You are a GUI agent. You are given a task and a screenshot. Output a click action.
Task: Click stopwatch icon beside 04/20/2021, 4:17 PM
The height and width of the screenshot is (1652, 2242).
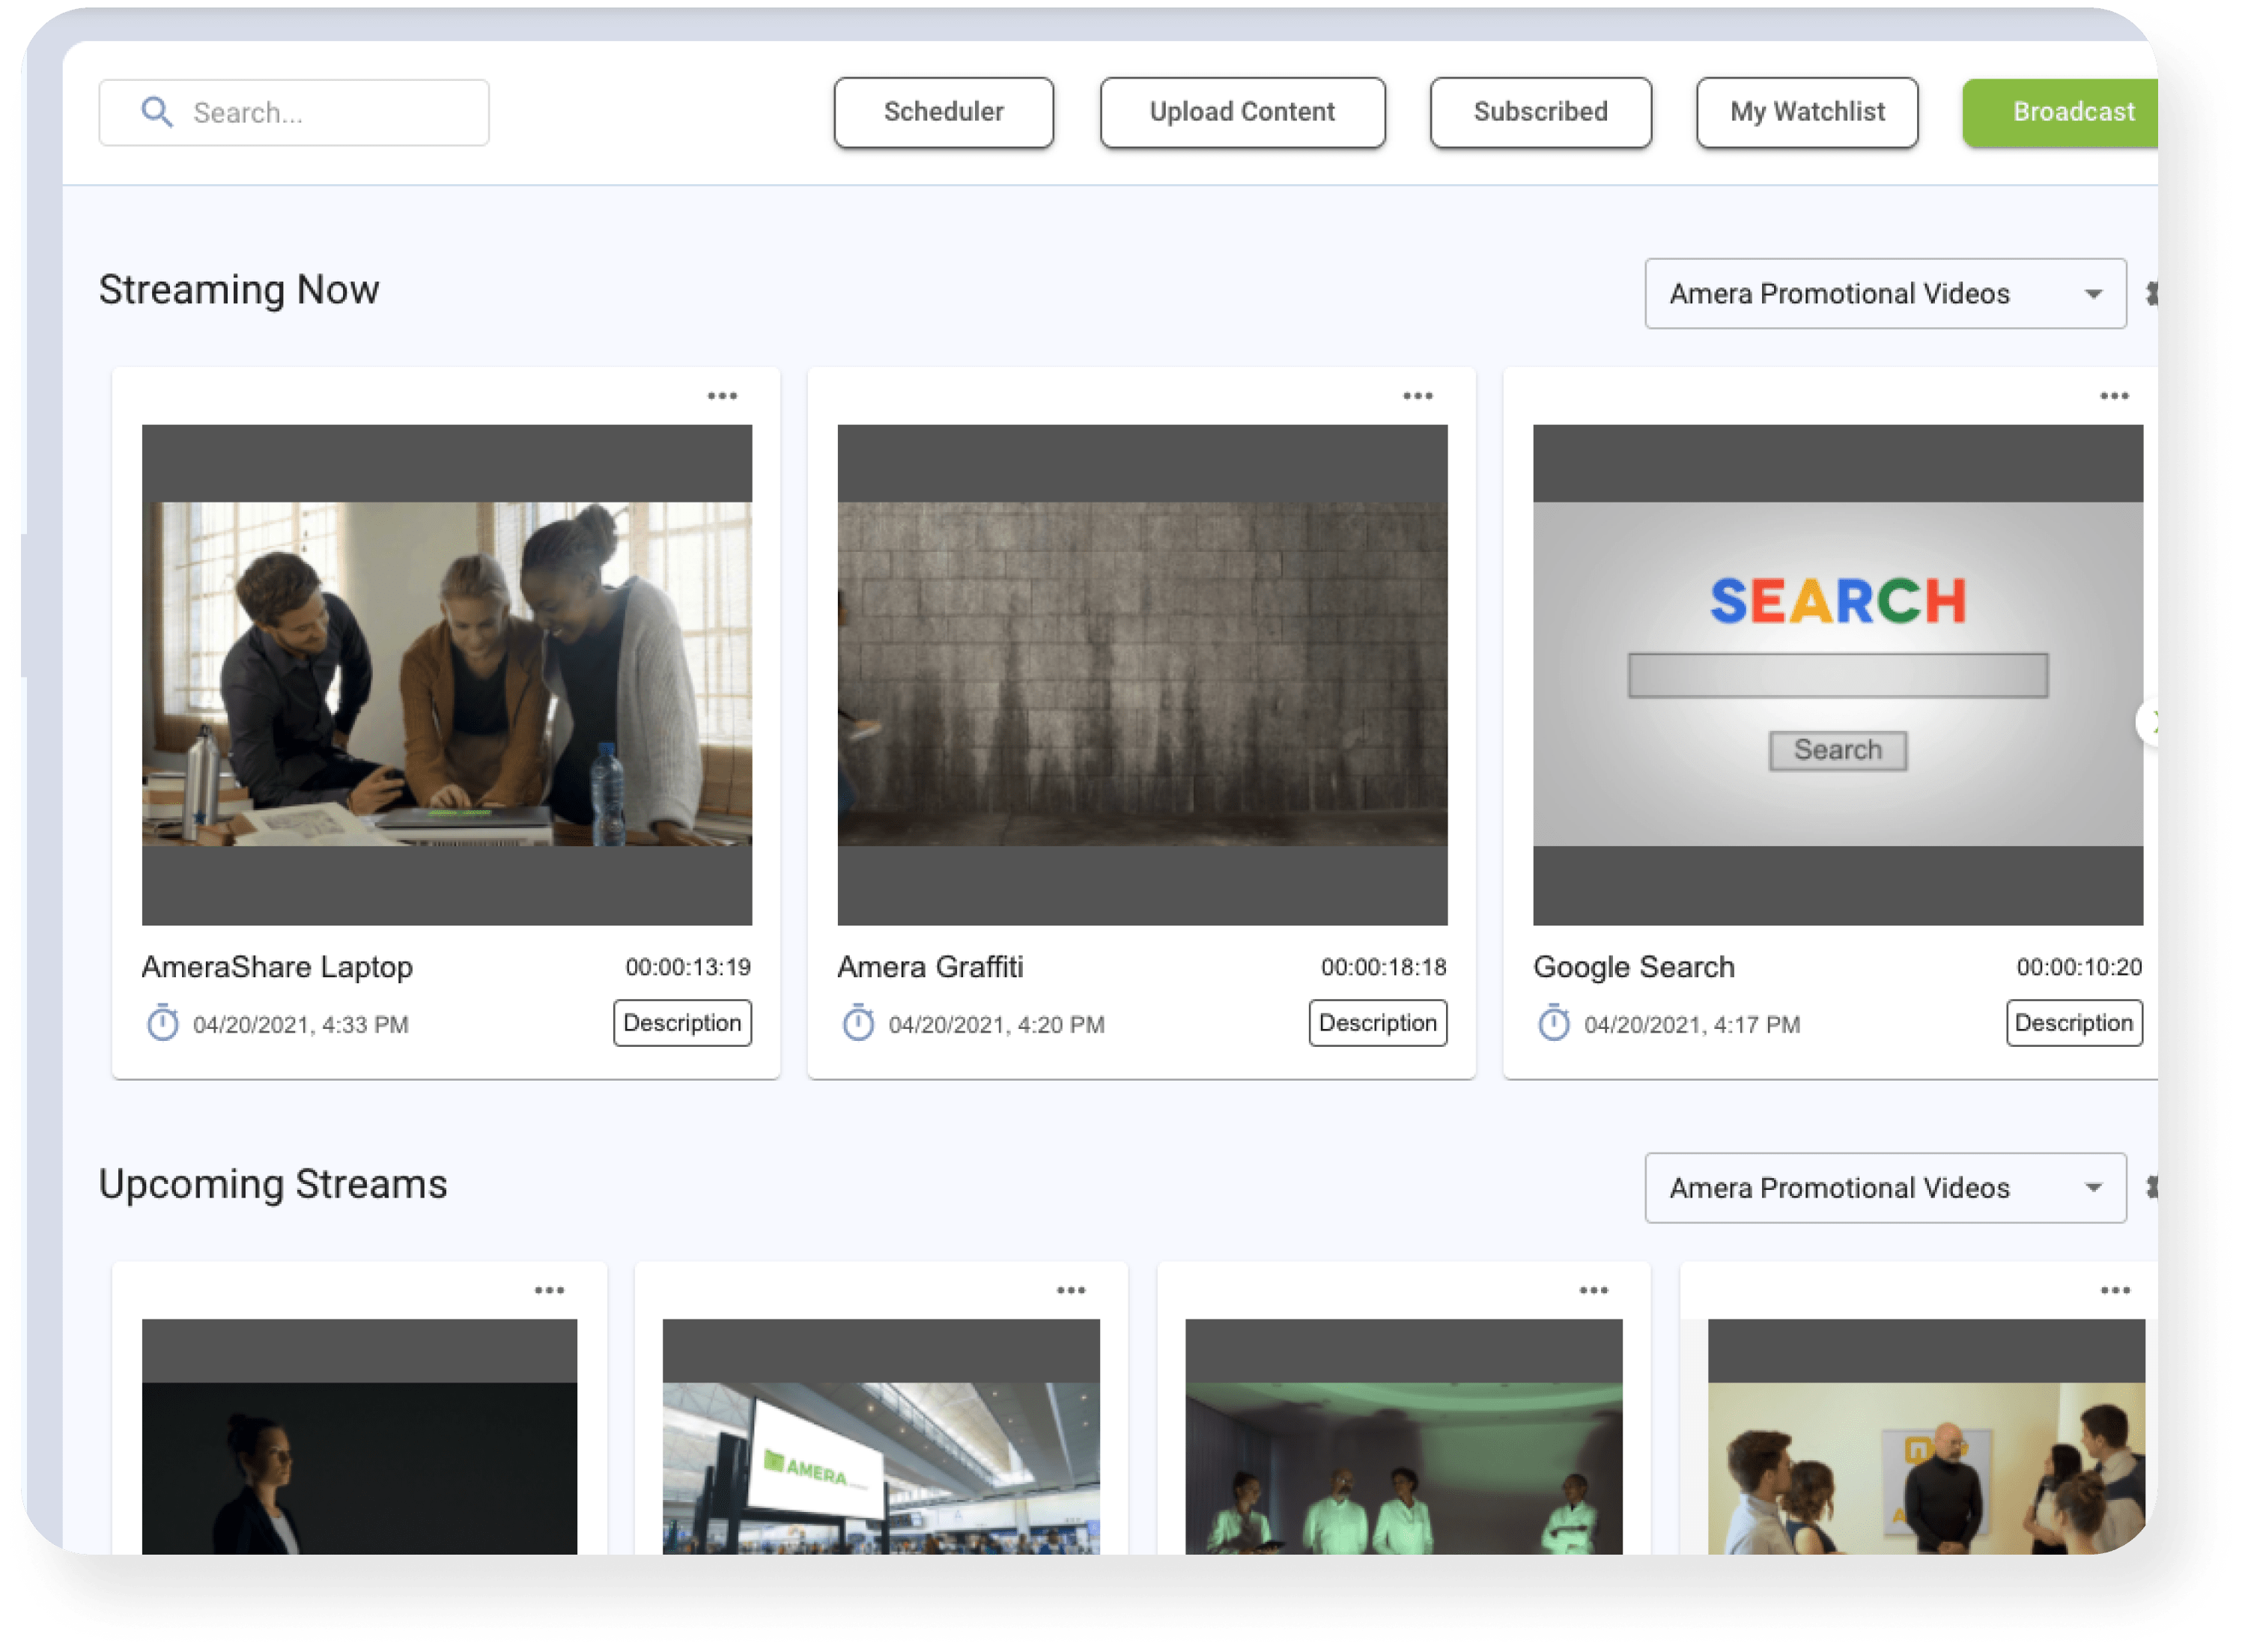[1553, 1023]
